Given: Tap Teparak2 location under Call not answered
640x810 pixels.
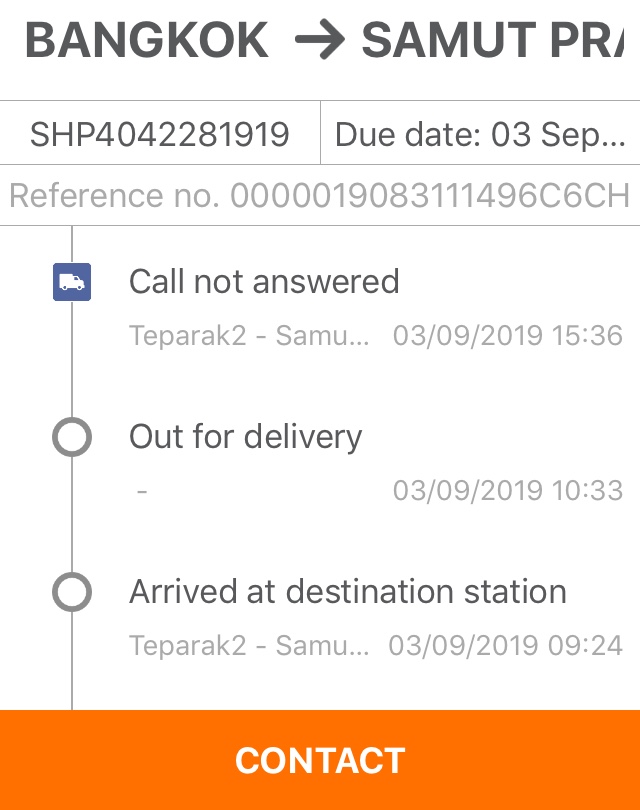Looking at the screenshot, I should click(249, 336).
